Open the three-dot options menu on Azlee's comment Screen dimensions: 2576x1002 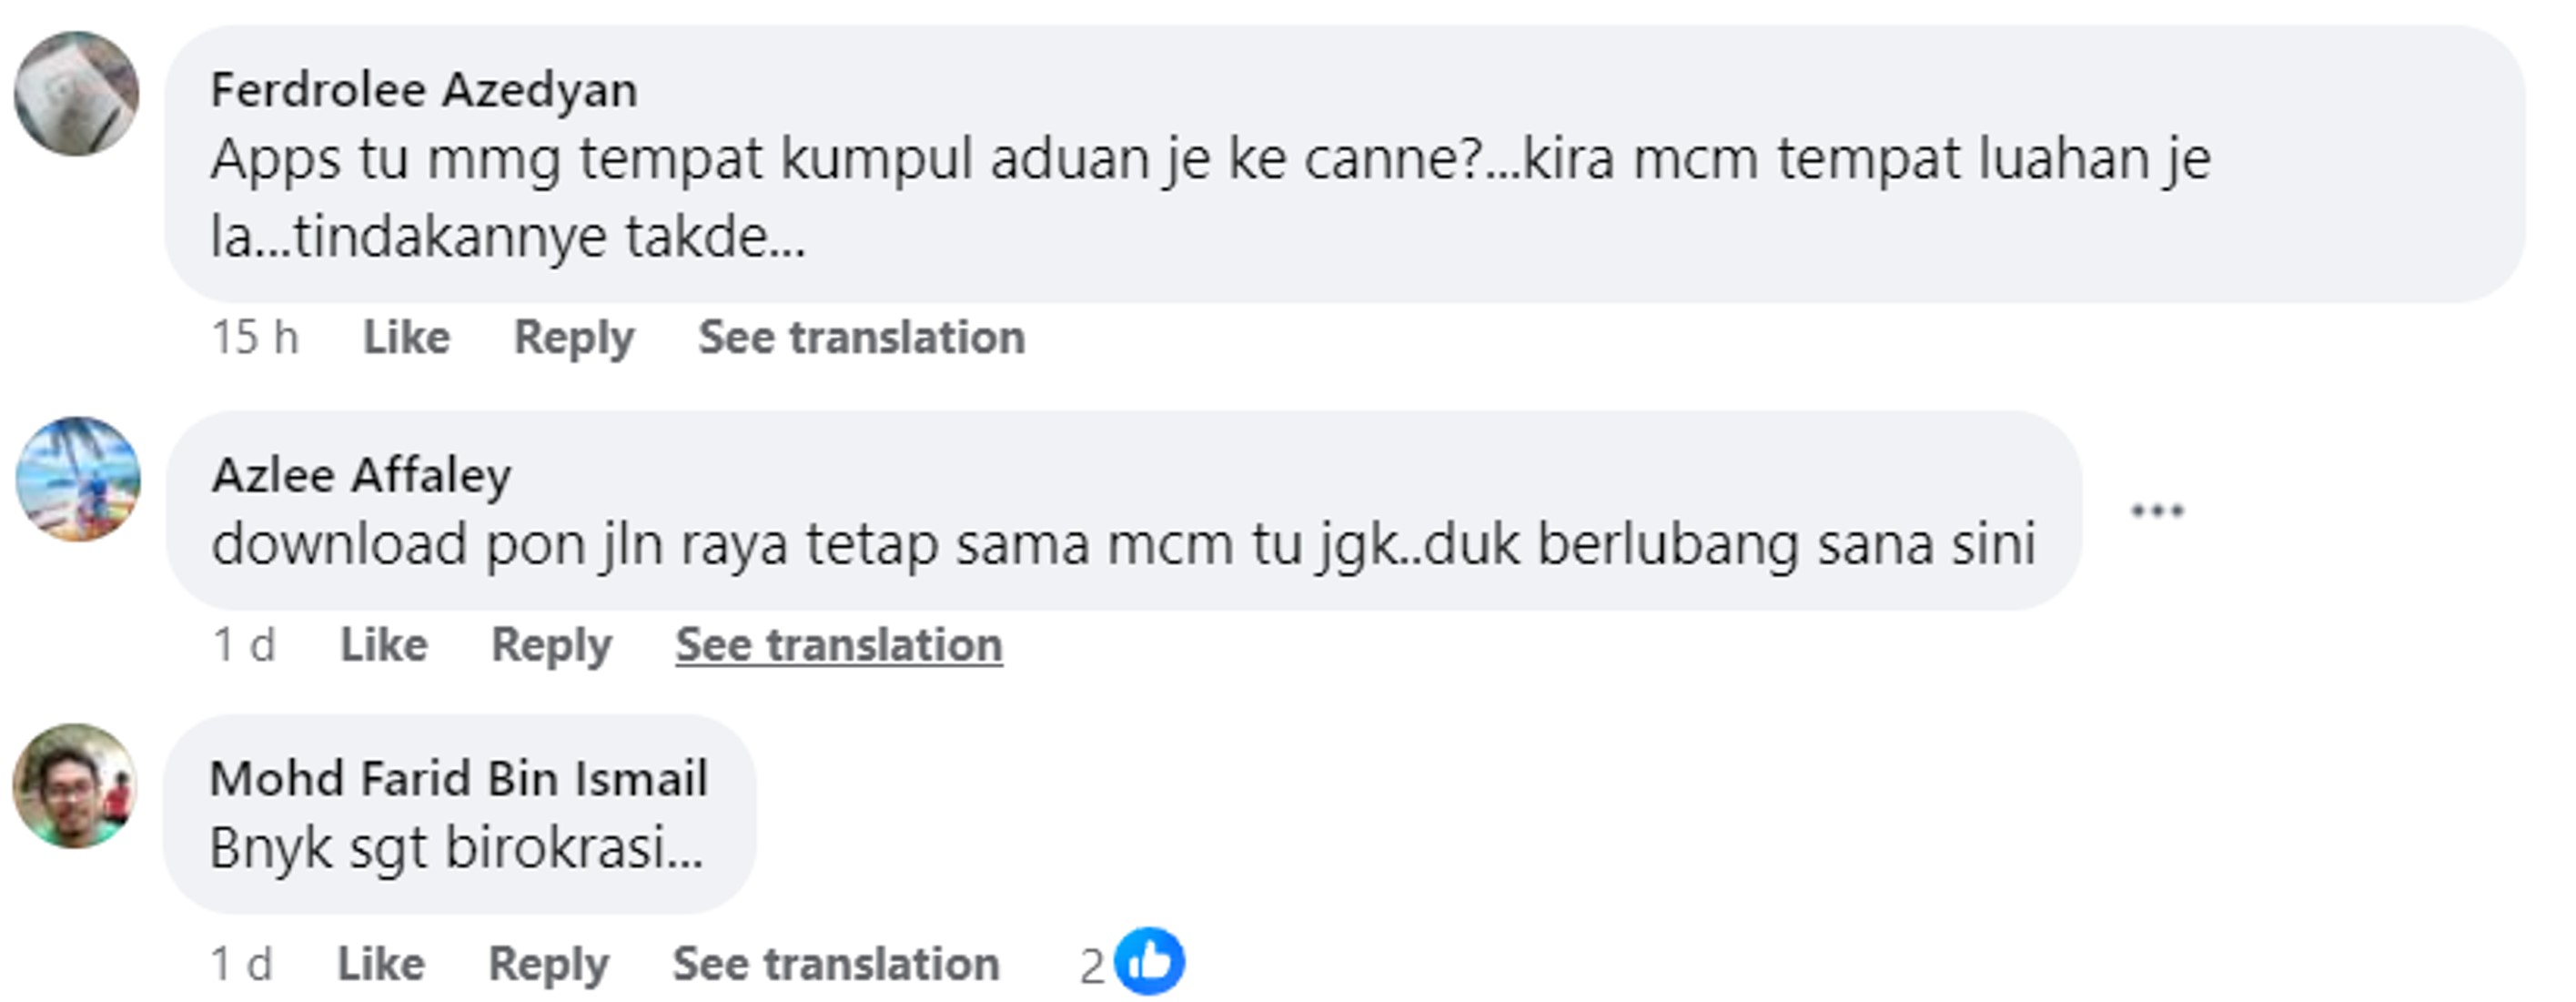click(2157, 511)
